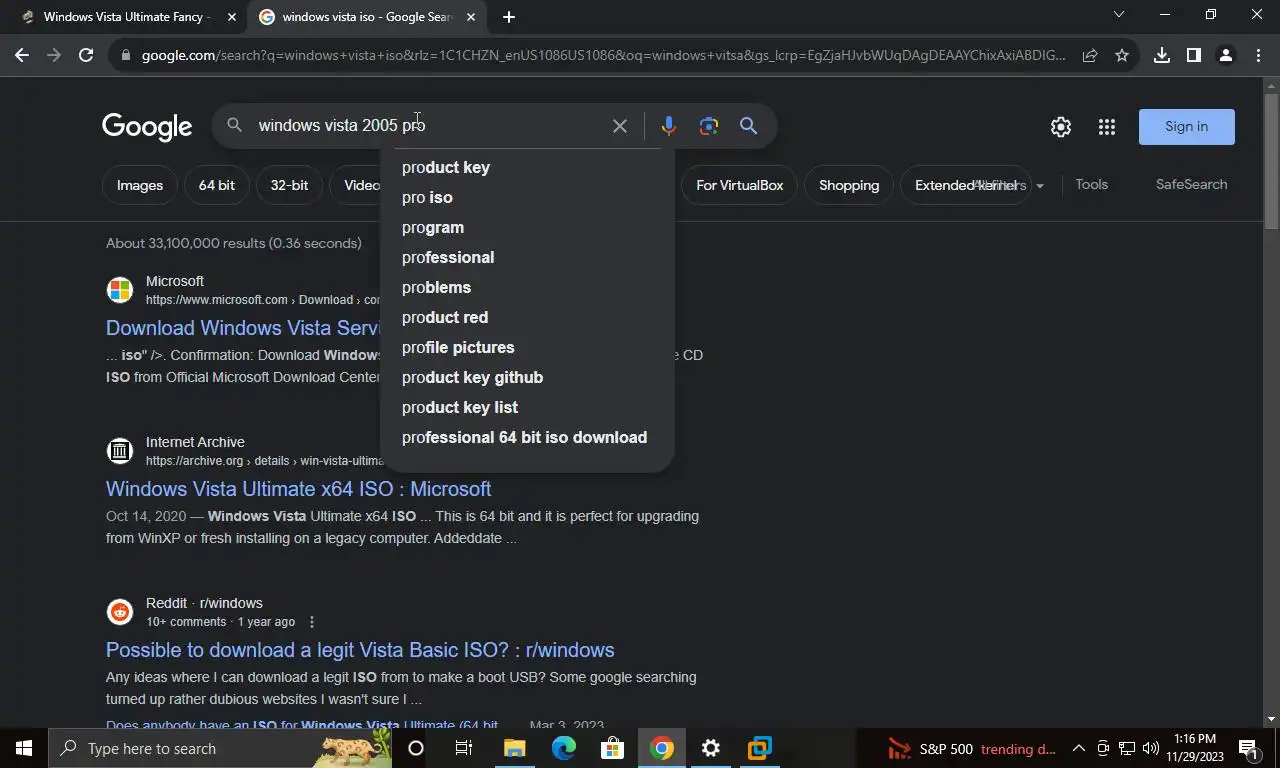This screenshot has height=768, width=1280.
Task: Open Microsoft Store from taskbar
Action: coord(612,748)
